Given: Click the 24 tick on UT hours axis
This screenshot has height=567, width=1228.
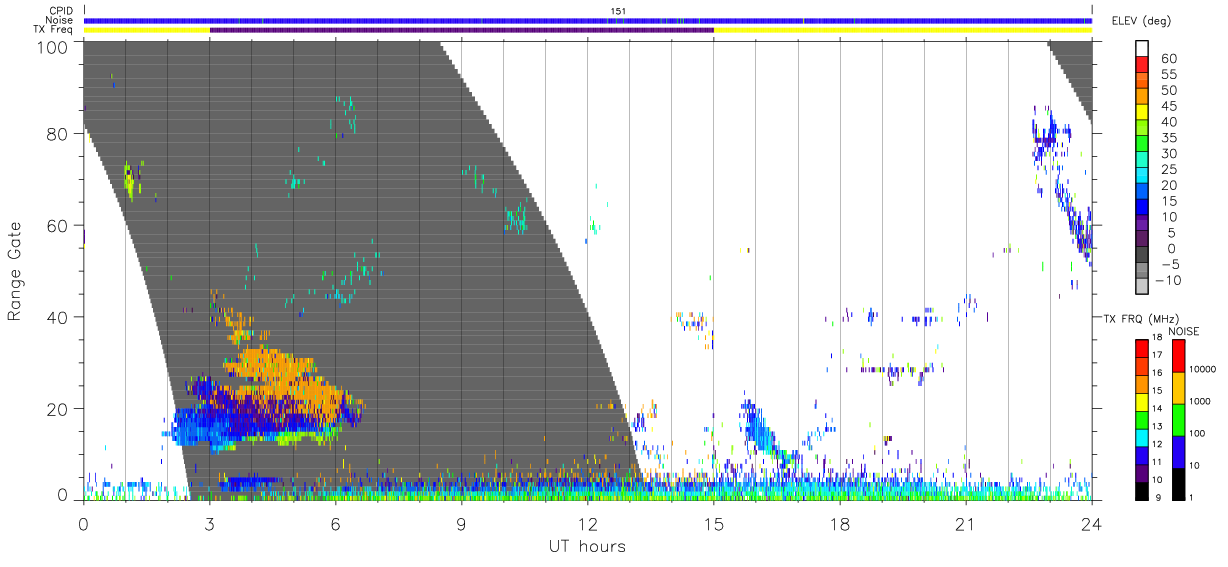Looking at the screenshot, I should point(1092,523).
